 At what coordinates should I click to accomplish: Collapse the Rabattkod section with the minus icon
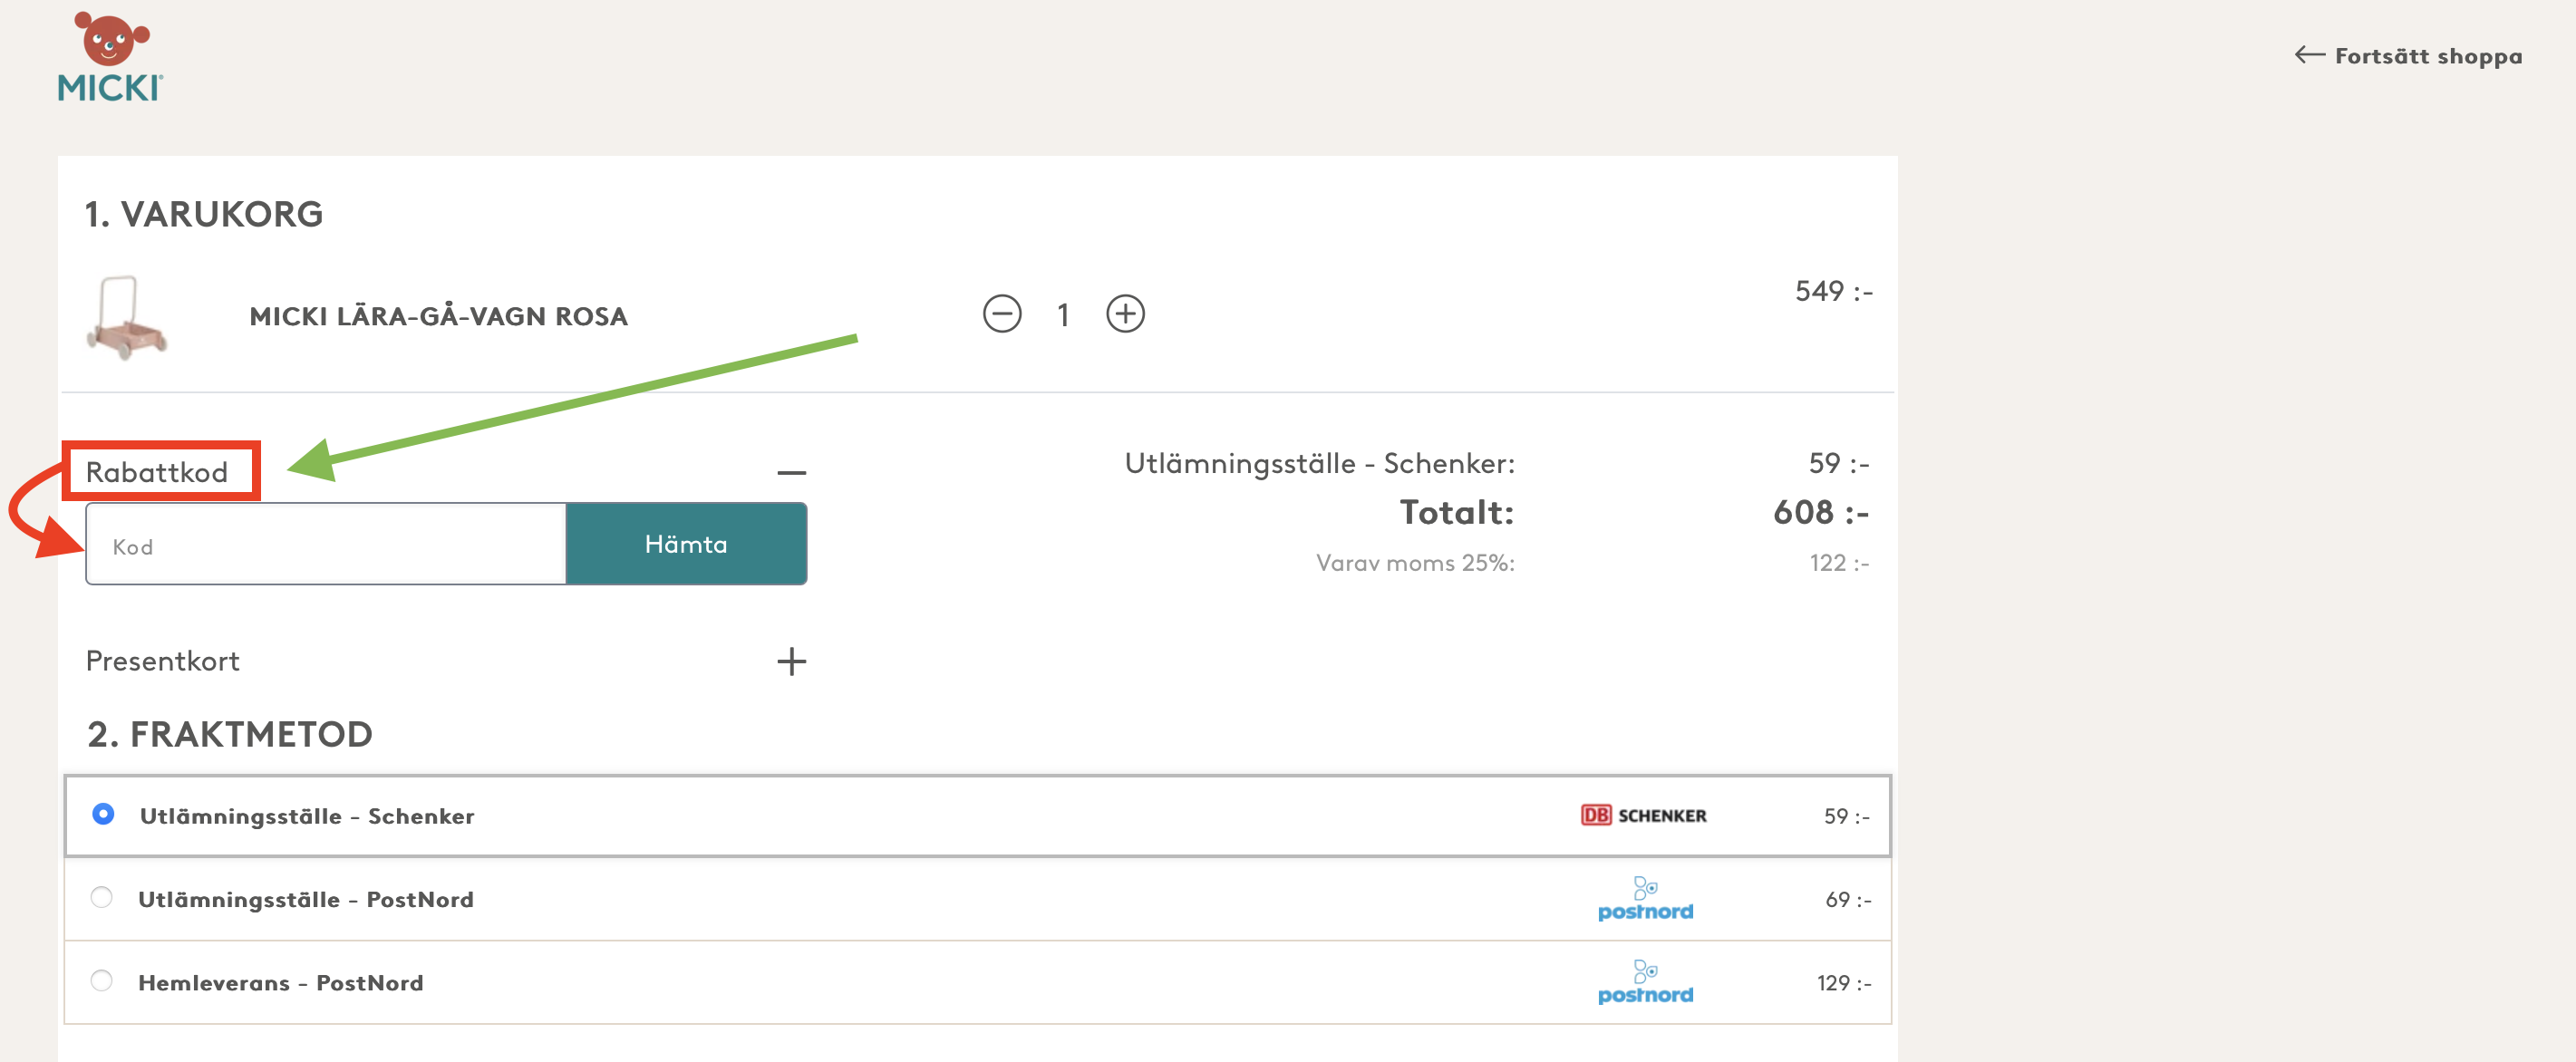tap(791, 473)
